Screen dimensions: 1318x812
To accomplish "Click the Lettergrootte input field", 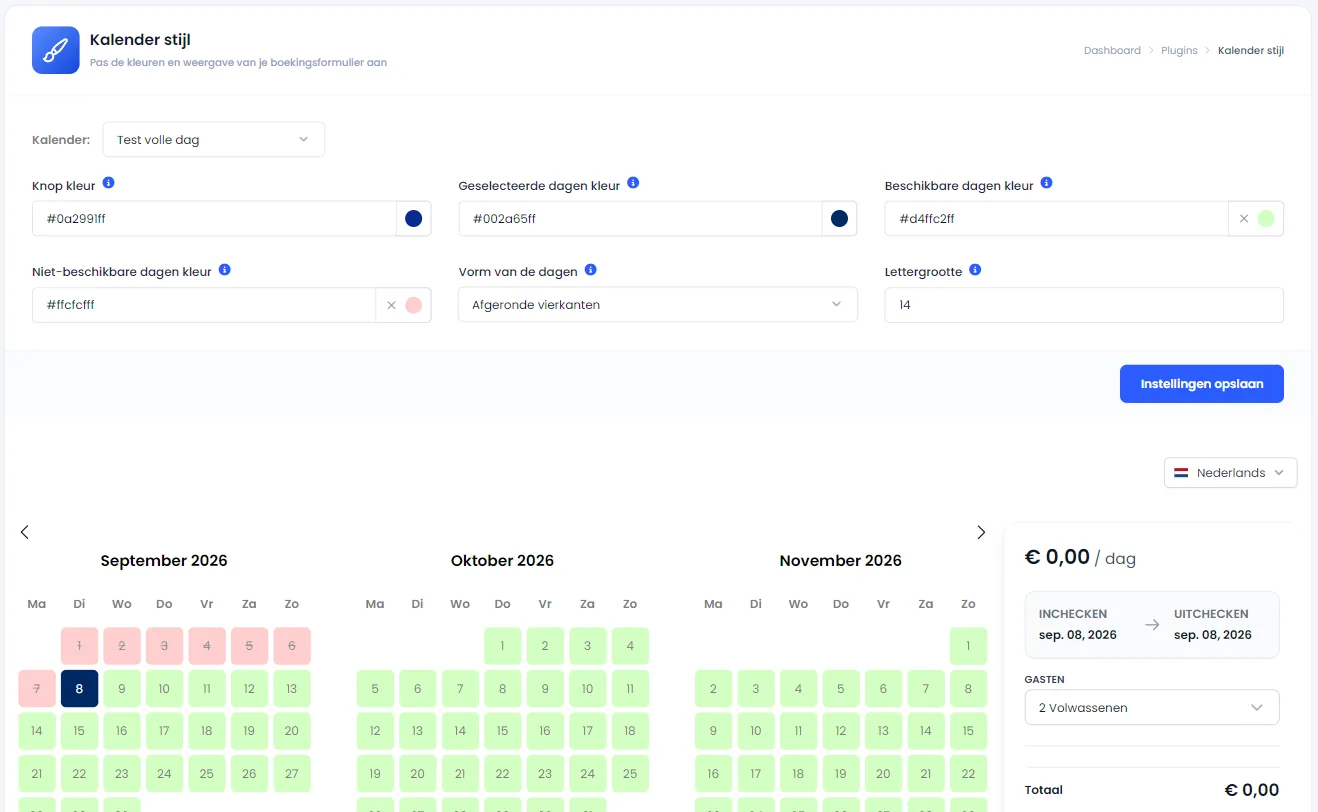I will coord(1084,305).
